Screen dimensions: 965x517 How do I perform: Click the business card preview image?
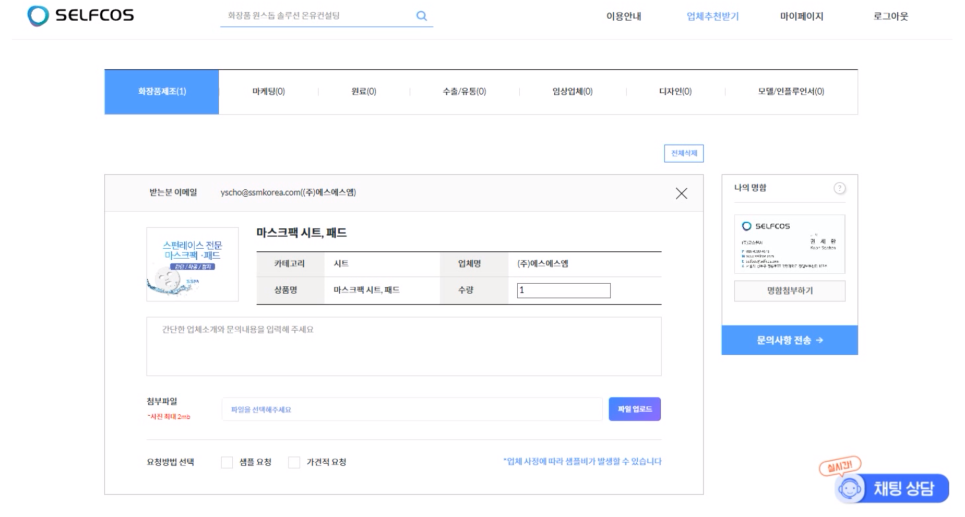[789, 244]
